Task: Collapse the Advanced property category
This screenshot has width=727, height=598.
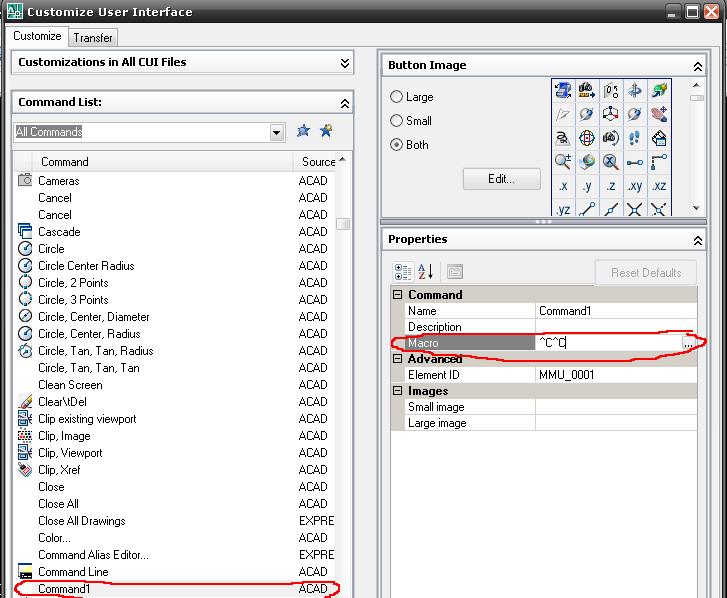Action: pos(397,358)
